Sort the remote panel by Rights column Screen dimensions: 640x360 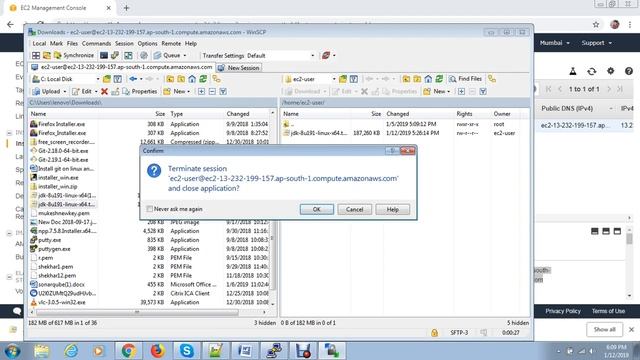click(x=464, y=114)
